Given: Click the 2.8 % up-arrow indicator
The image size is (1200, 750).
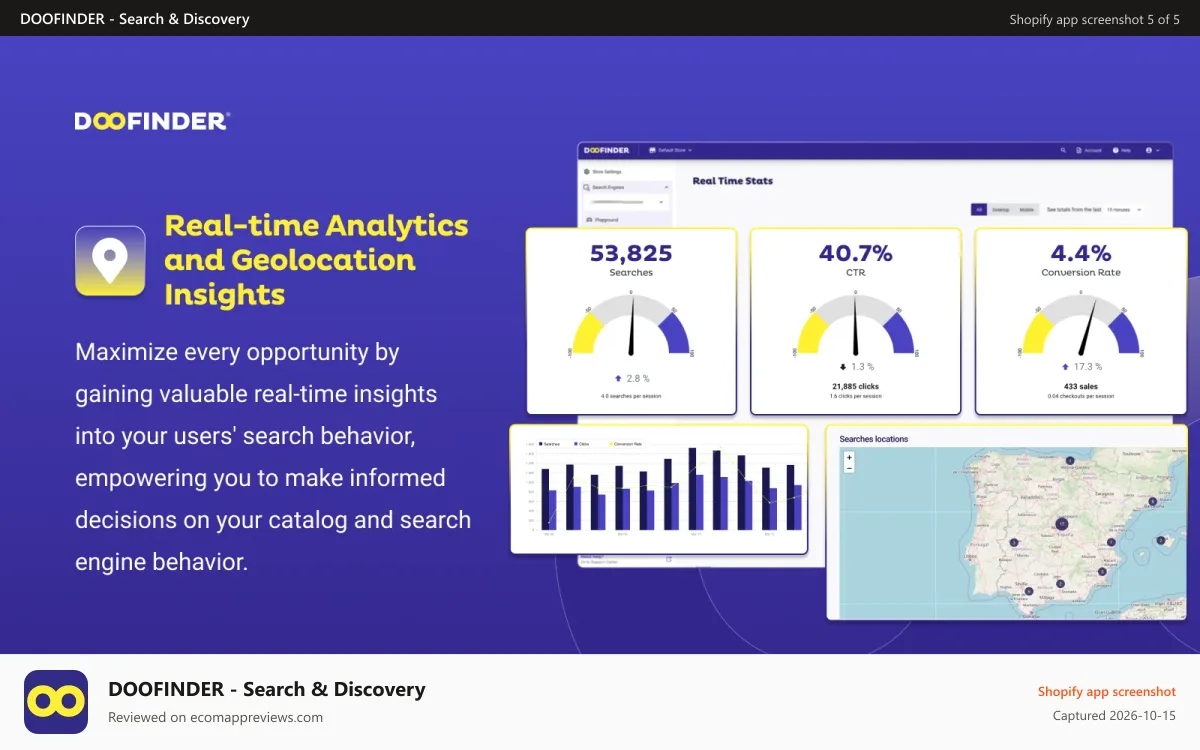Looking at the screenshot, I should tap(631, 378).
